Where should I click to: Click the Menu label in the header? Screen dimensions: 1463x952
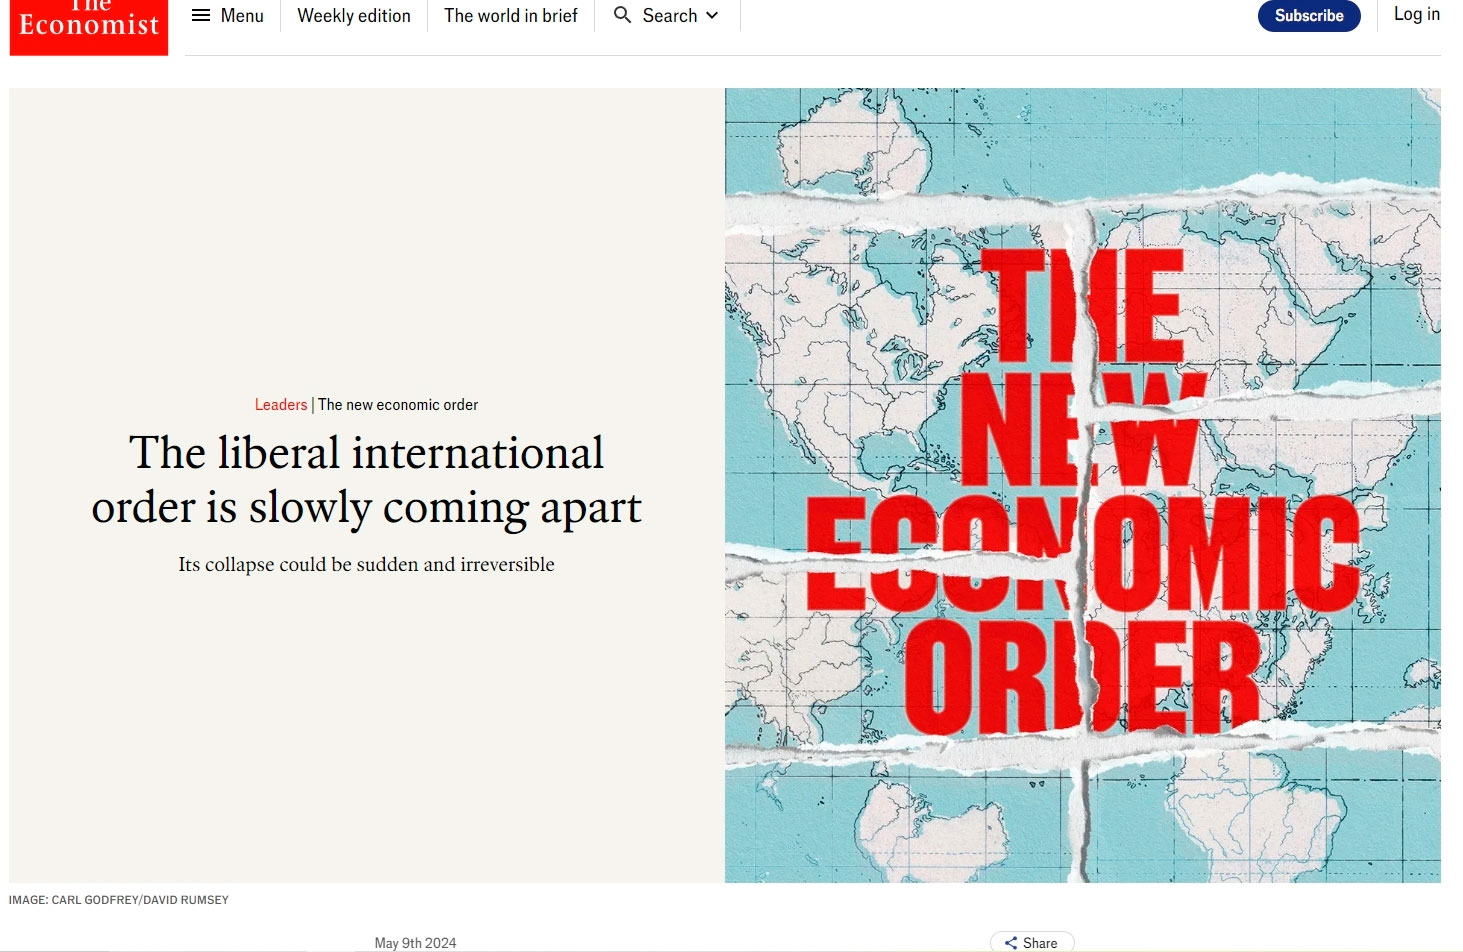242,16
